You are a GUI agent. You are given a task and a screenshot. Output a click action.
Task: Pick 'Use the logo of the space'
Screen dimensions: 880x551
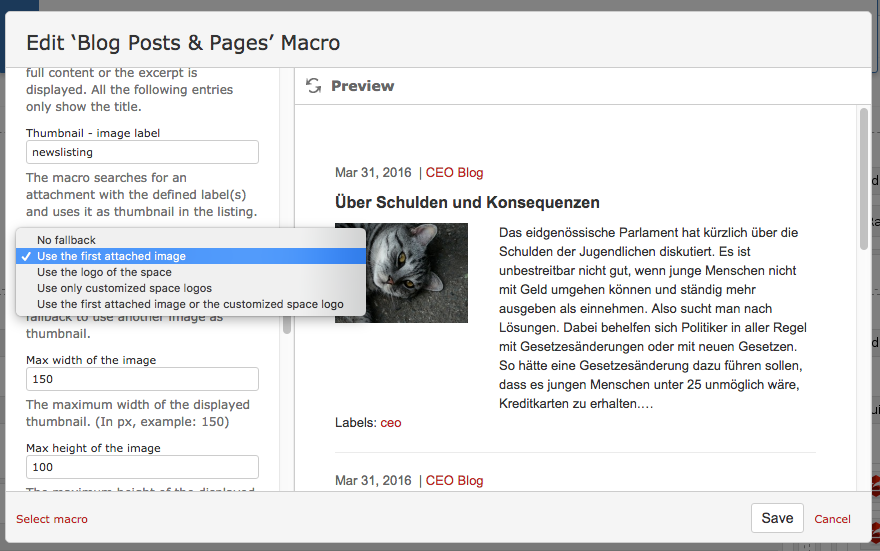(104, 272)
